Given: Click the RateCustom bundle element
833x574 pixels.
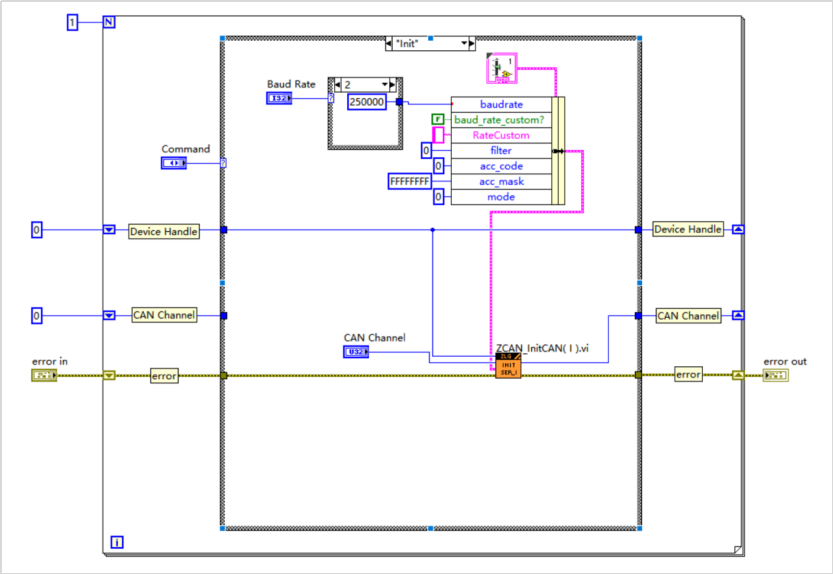Looking at the screenshot, I should pyautogui.click(x=502, y=136).
